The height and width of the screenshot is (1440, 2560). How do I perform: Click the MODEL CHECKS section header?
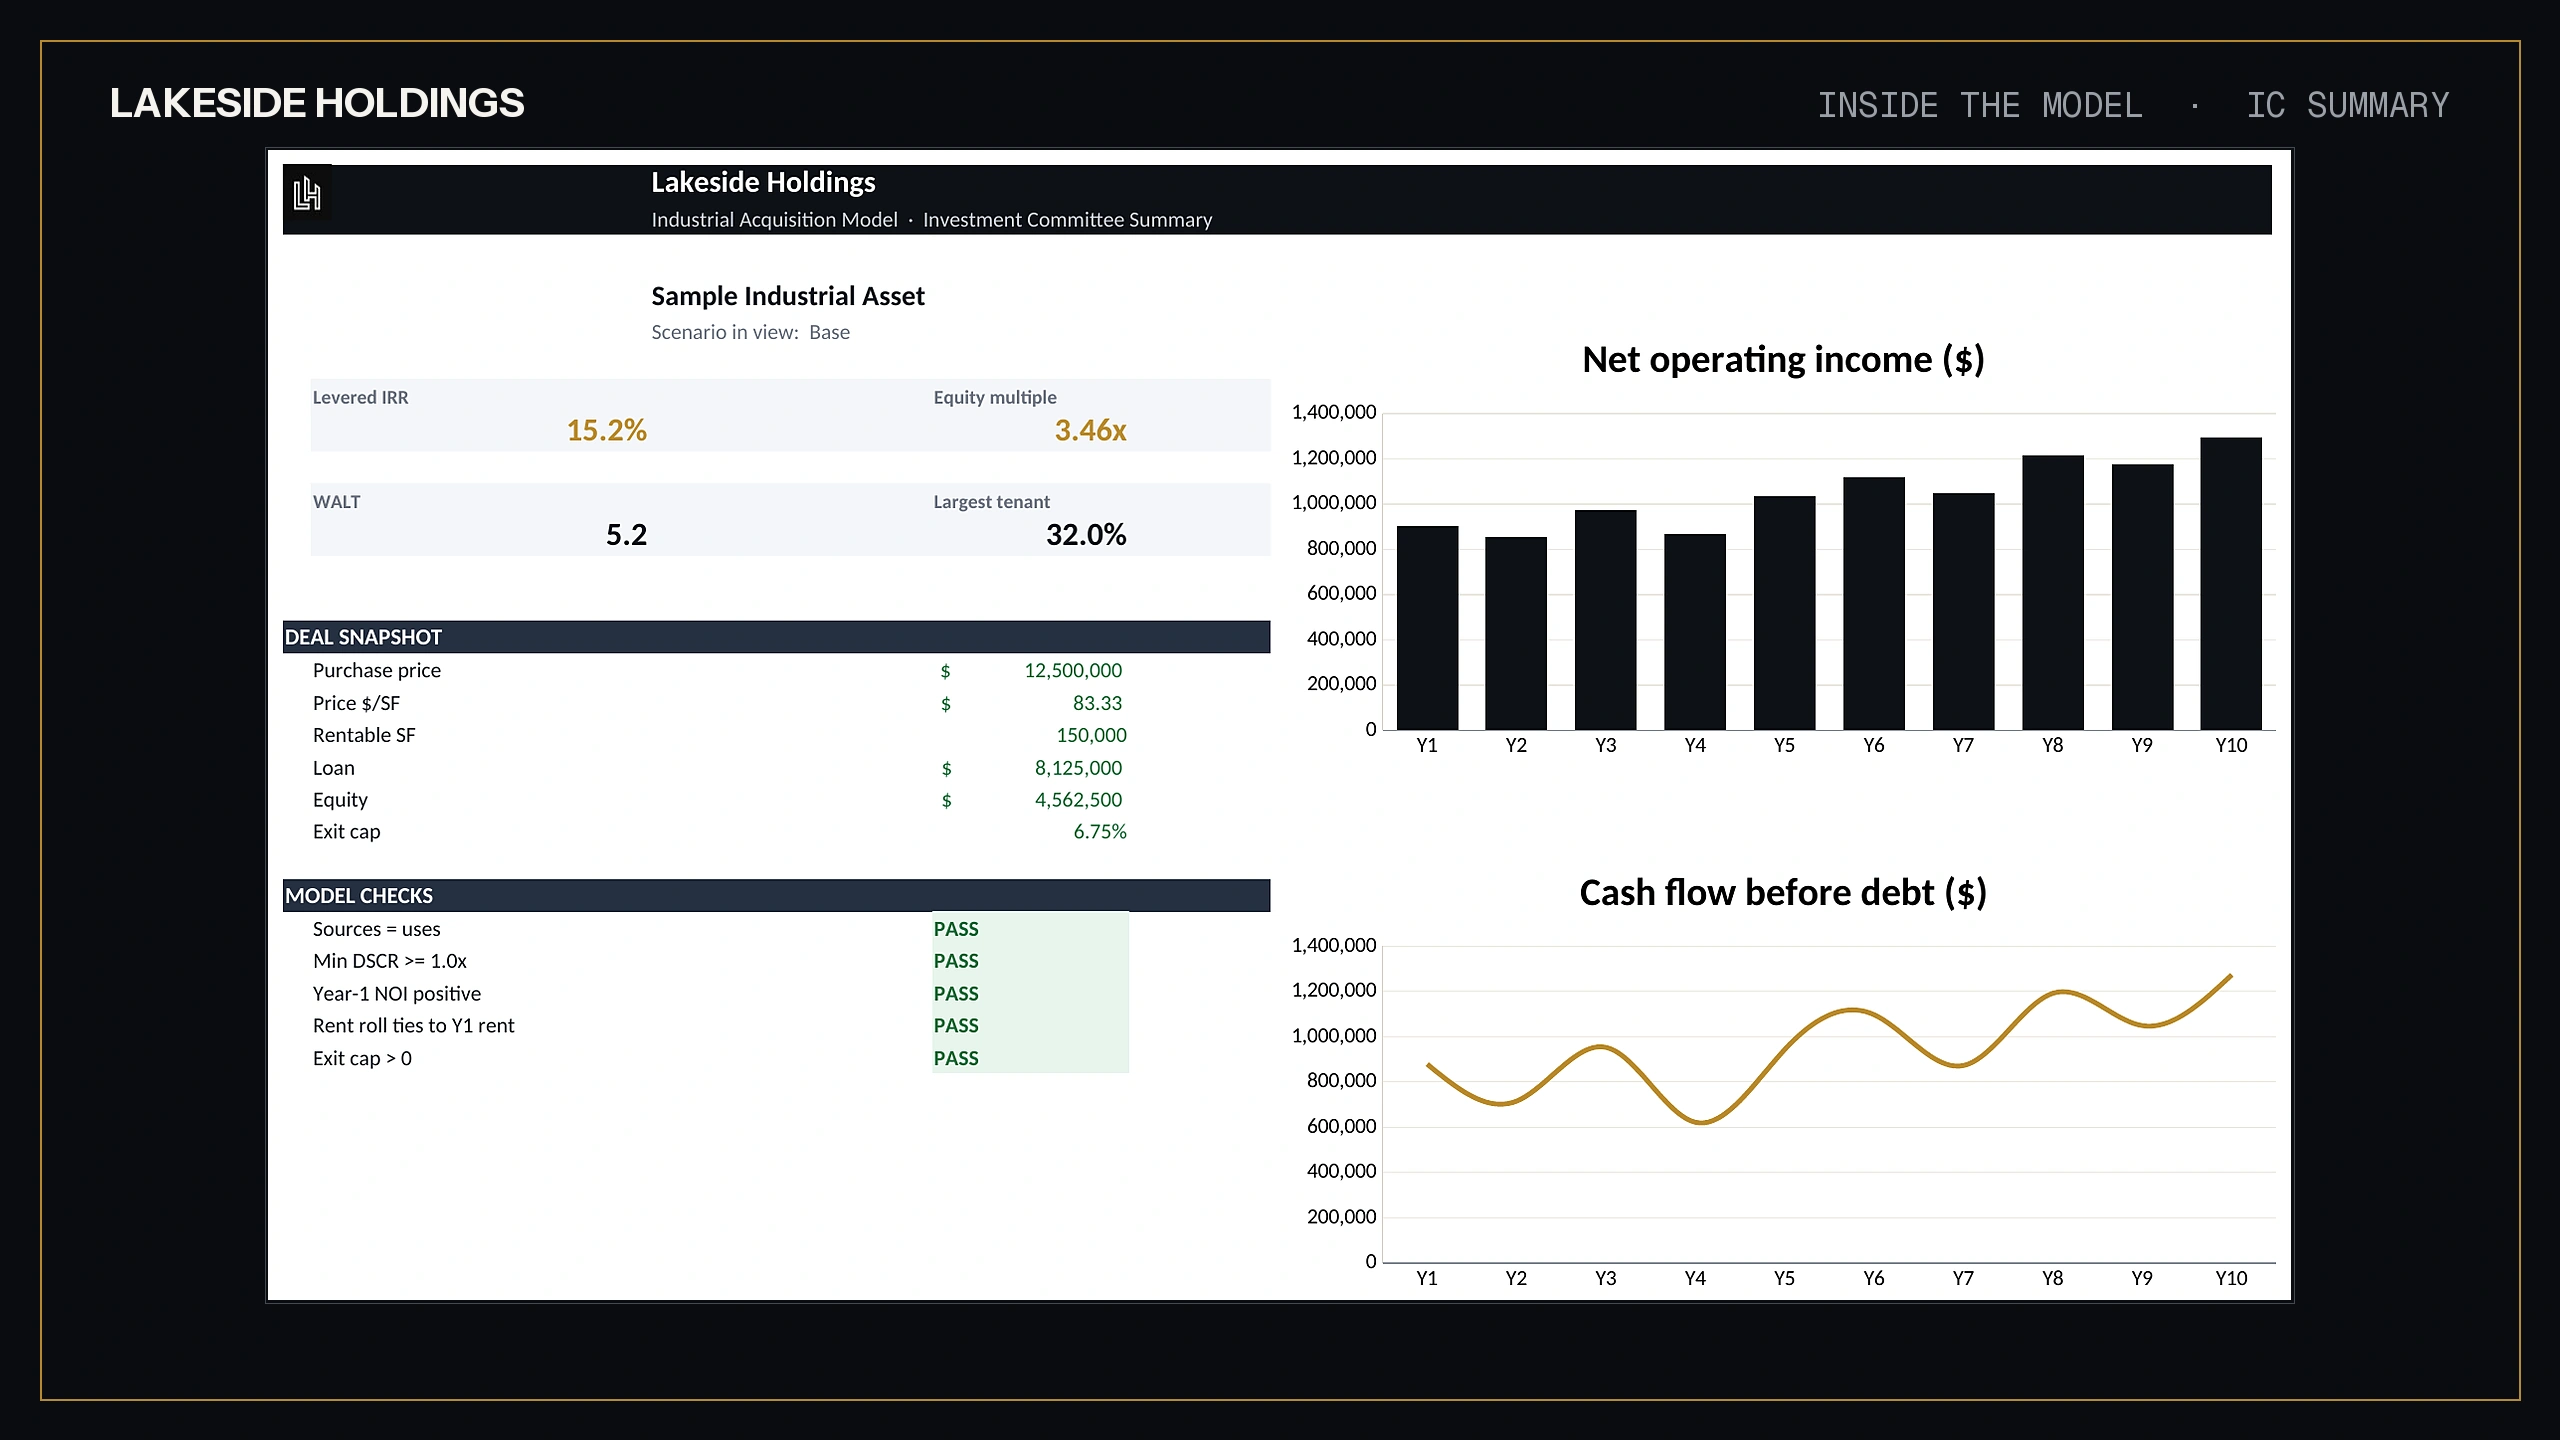point(776,896)
